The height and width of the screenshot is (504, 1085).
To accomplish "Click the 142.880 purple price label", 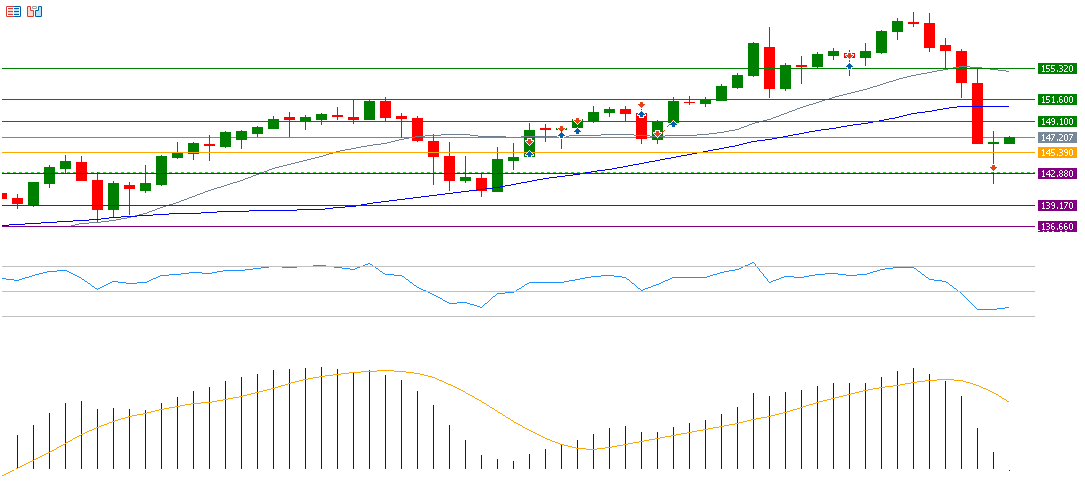I will [1057, 173].
